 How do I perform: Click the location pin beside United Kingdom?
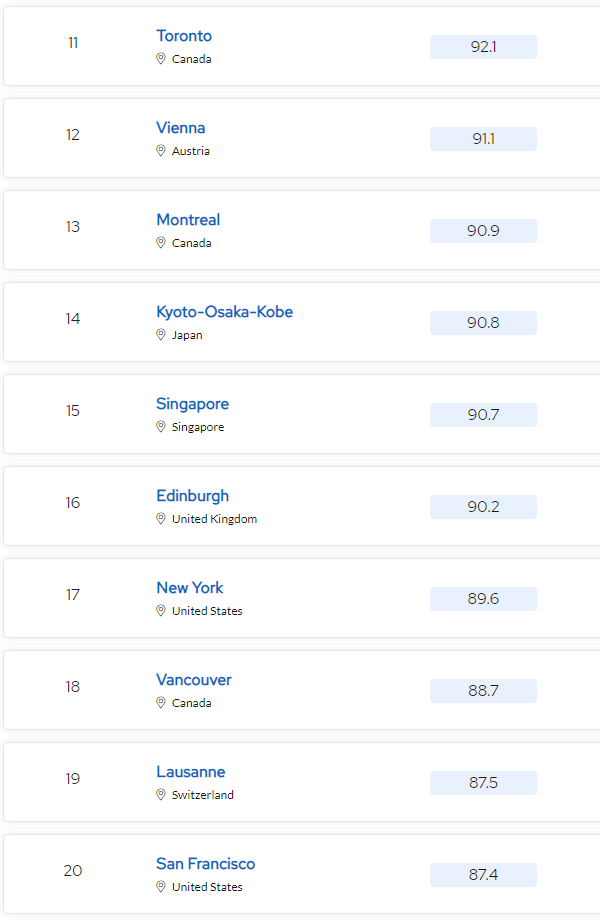pyautogui.click(x=161, y=519)
